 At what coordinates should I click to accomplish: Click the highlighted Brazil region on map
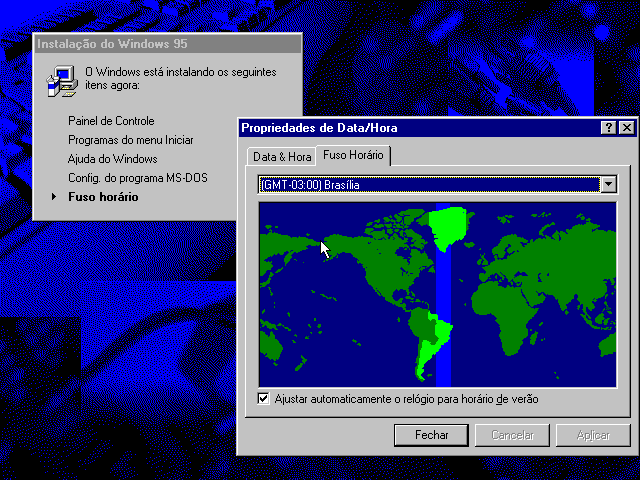443,331
